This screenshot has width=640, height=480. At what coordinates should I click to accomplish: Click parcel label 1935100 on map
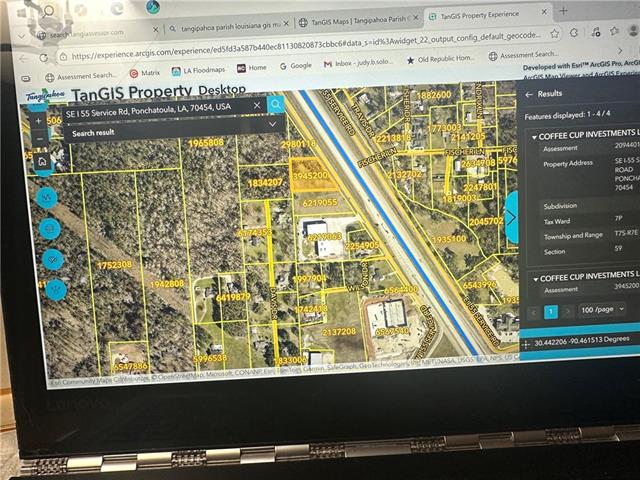point(449,239)
